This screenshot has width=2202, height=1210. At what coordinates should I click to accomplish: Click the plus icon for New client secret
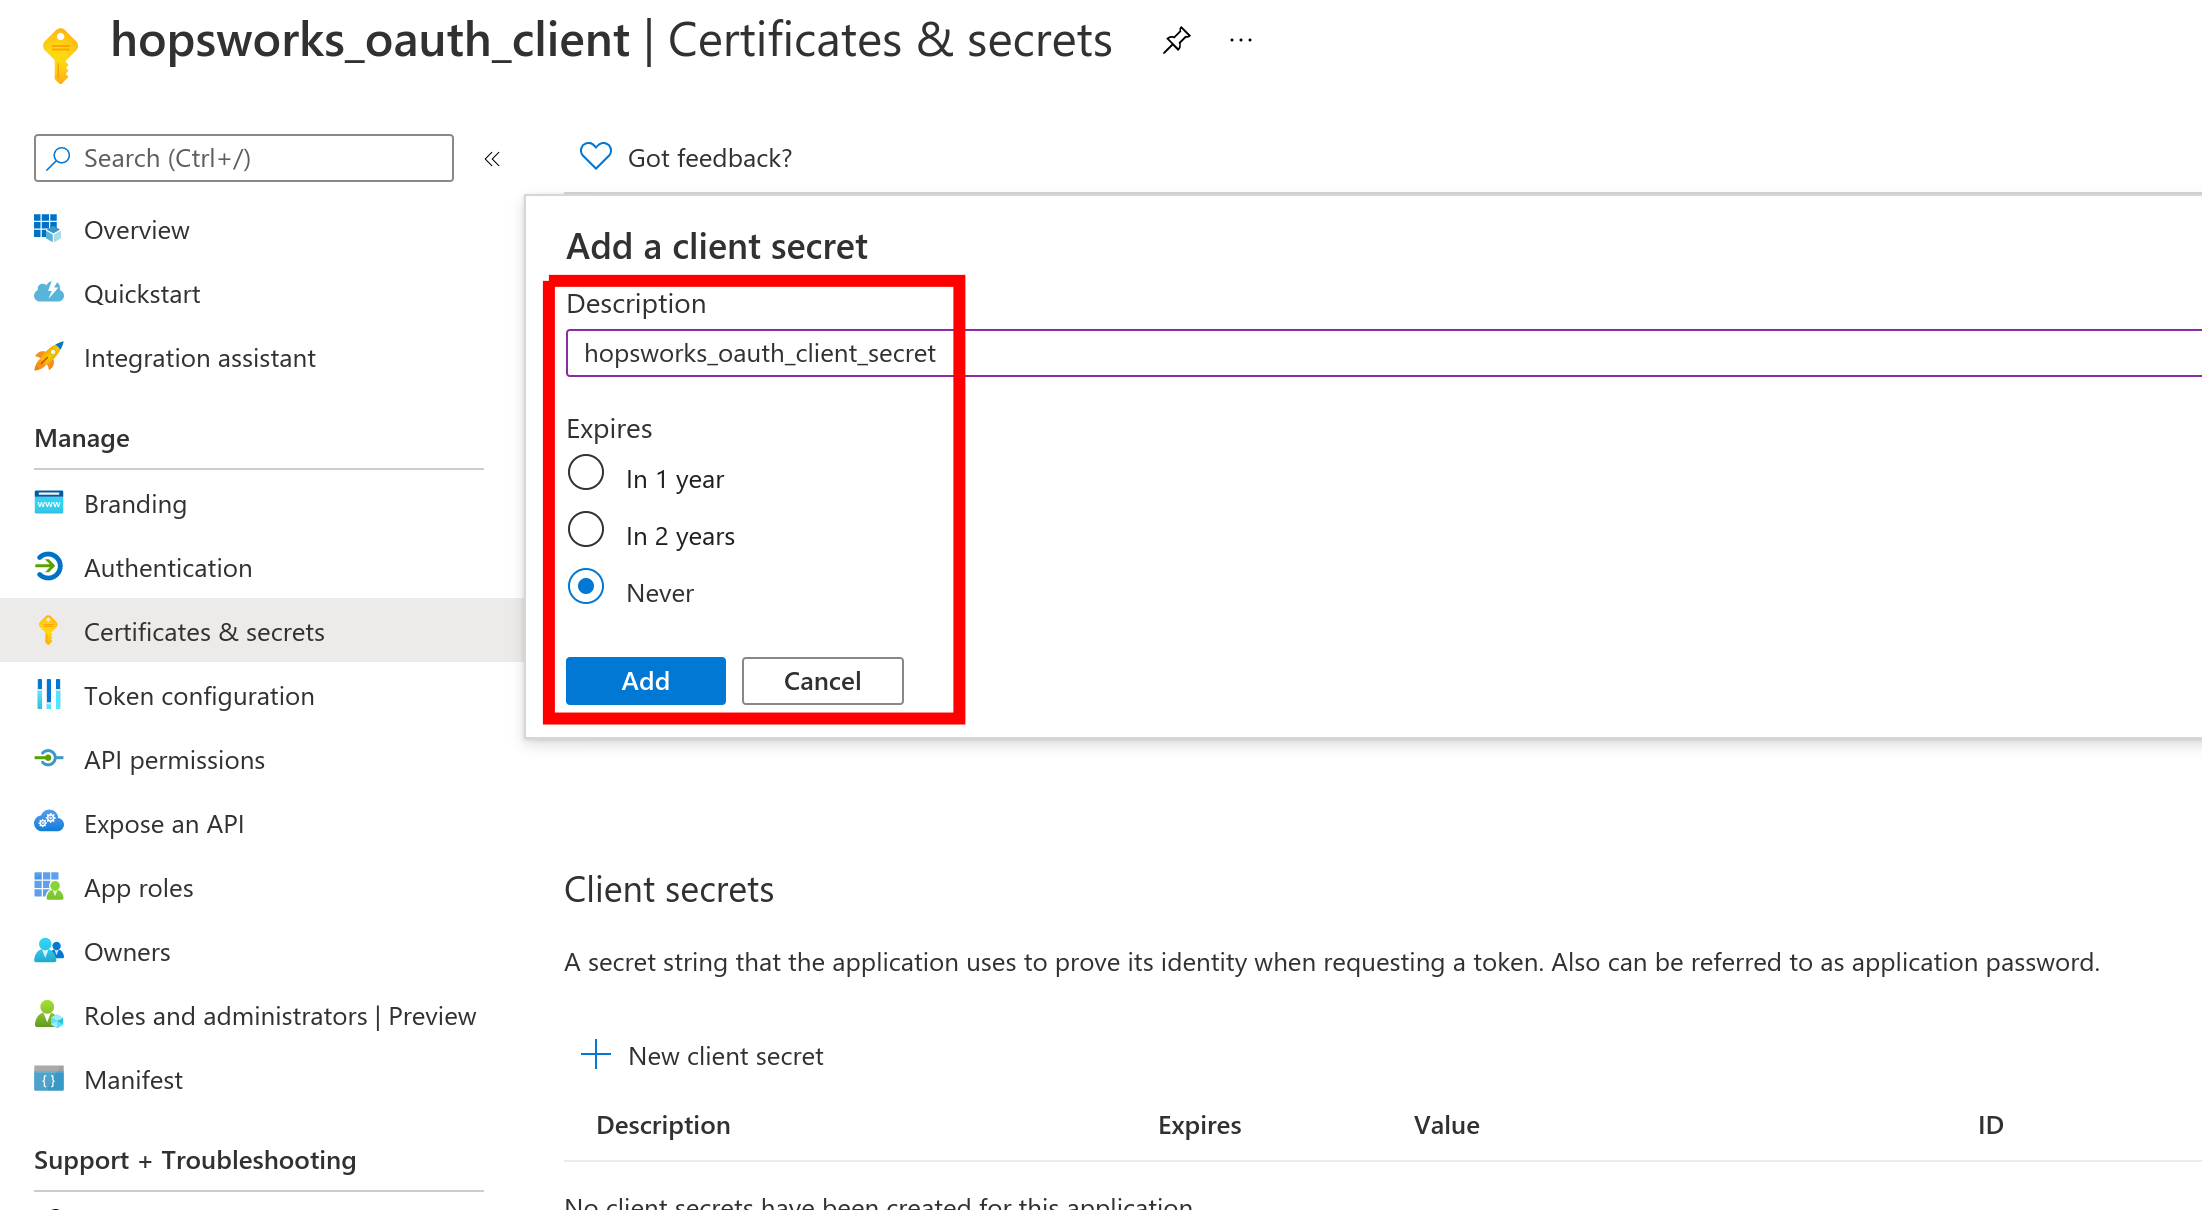(596, 1055)
